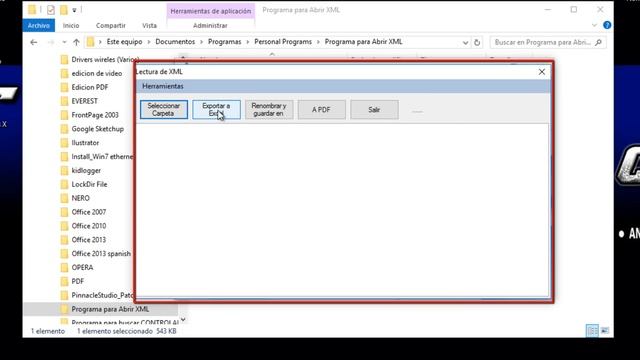
Task: Switch to details view icon in status bar
Action: [x=592, y=330]
